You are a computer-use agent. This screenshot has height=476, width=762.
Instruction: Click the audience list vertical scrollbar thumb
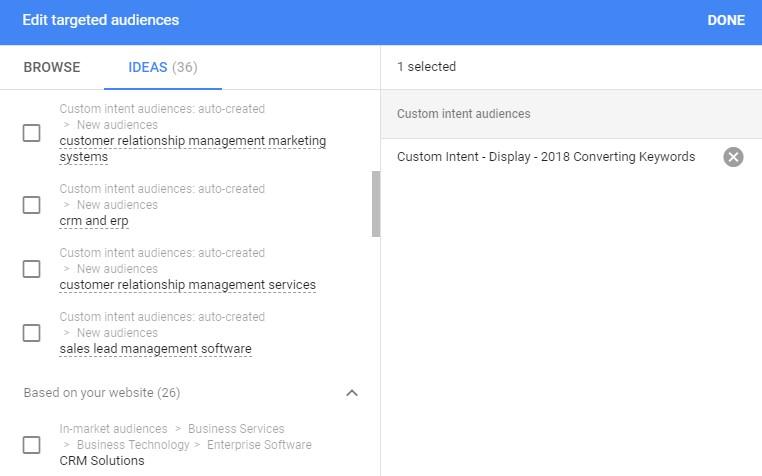point(376,204)
